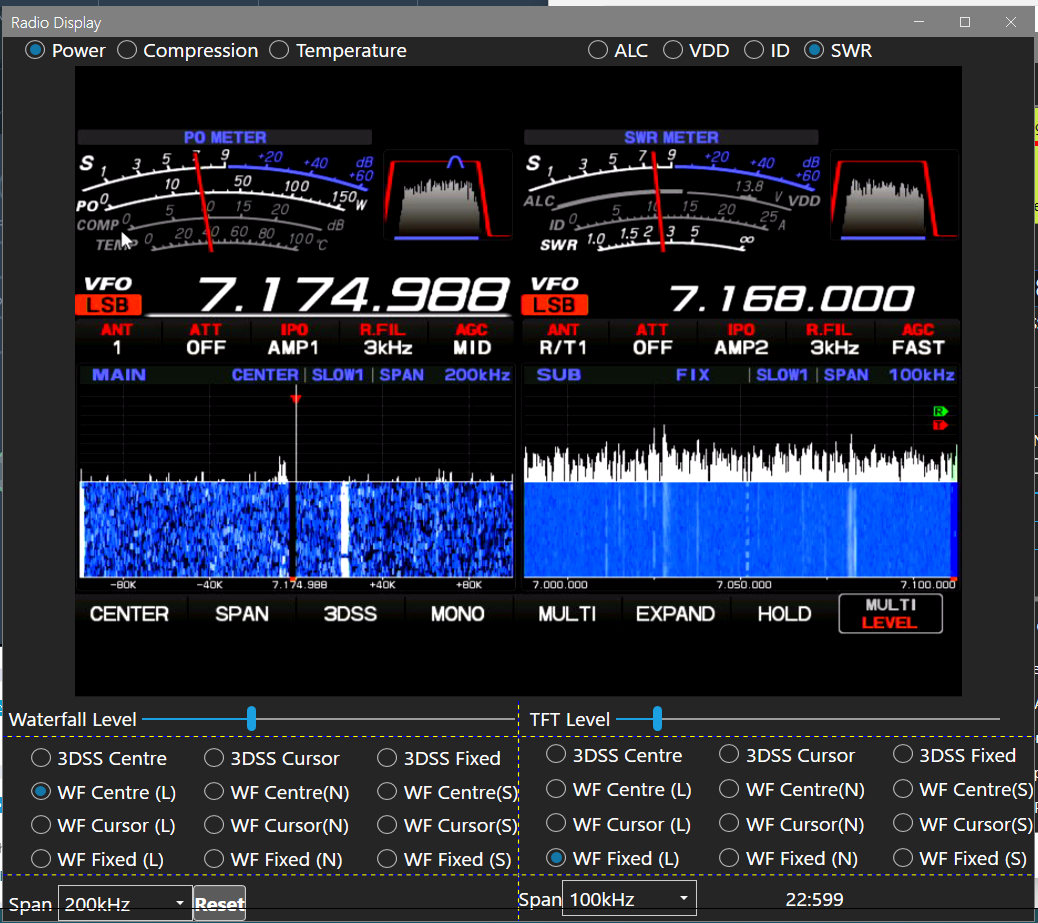Tap the CENTER scope button
This screenshot has width=1038, height=923.
tap(129, 614)
